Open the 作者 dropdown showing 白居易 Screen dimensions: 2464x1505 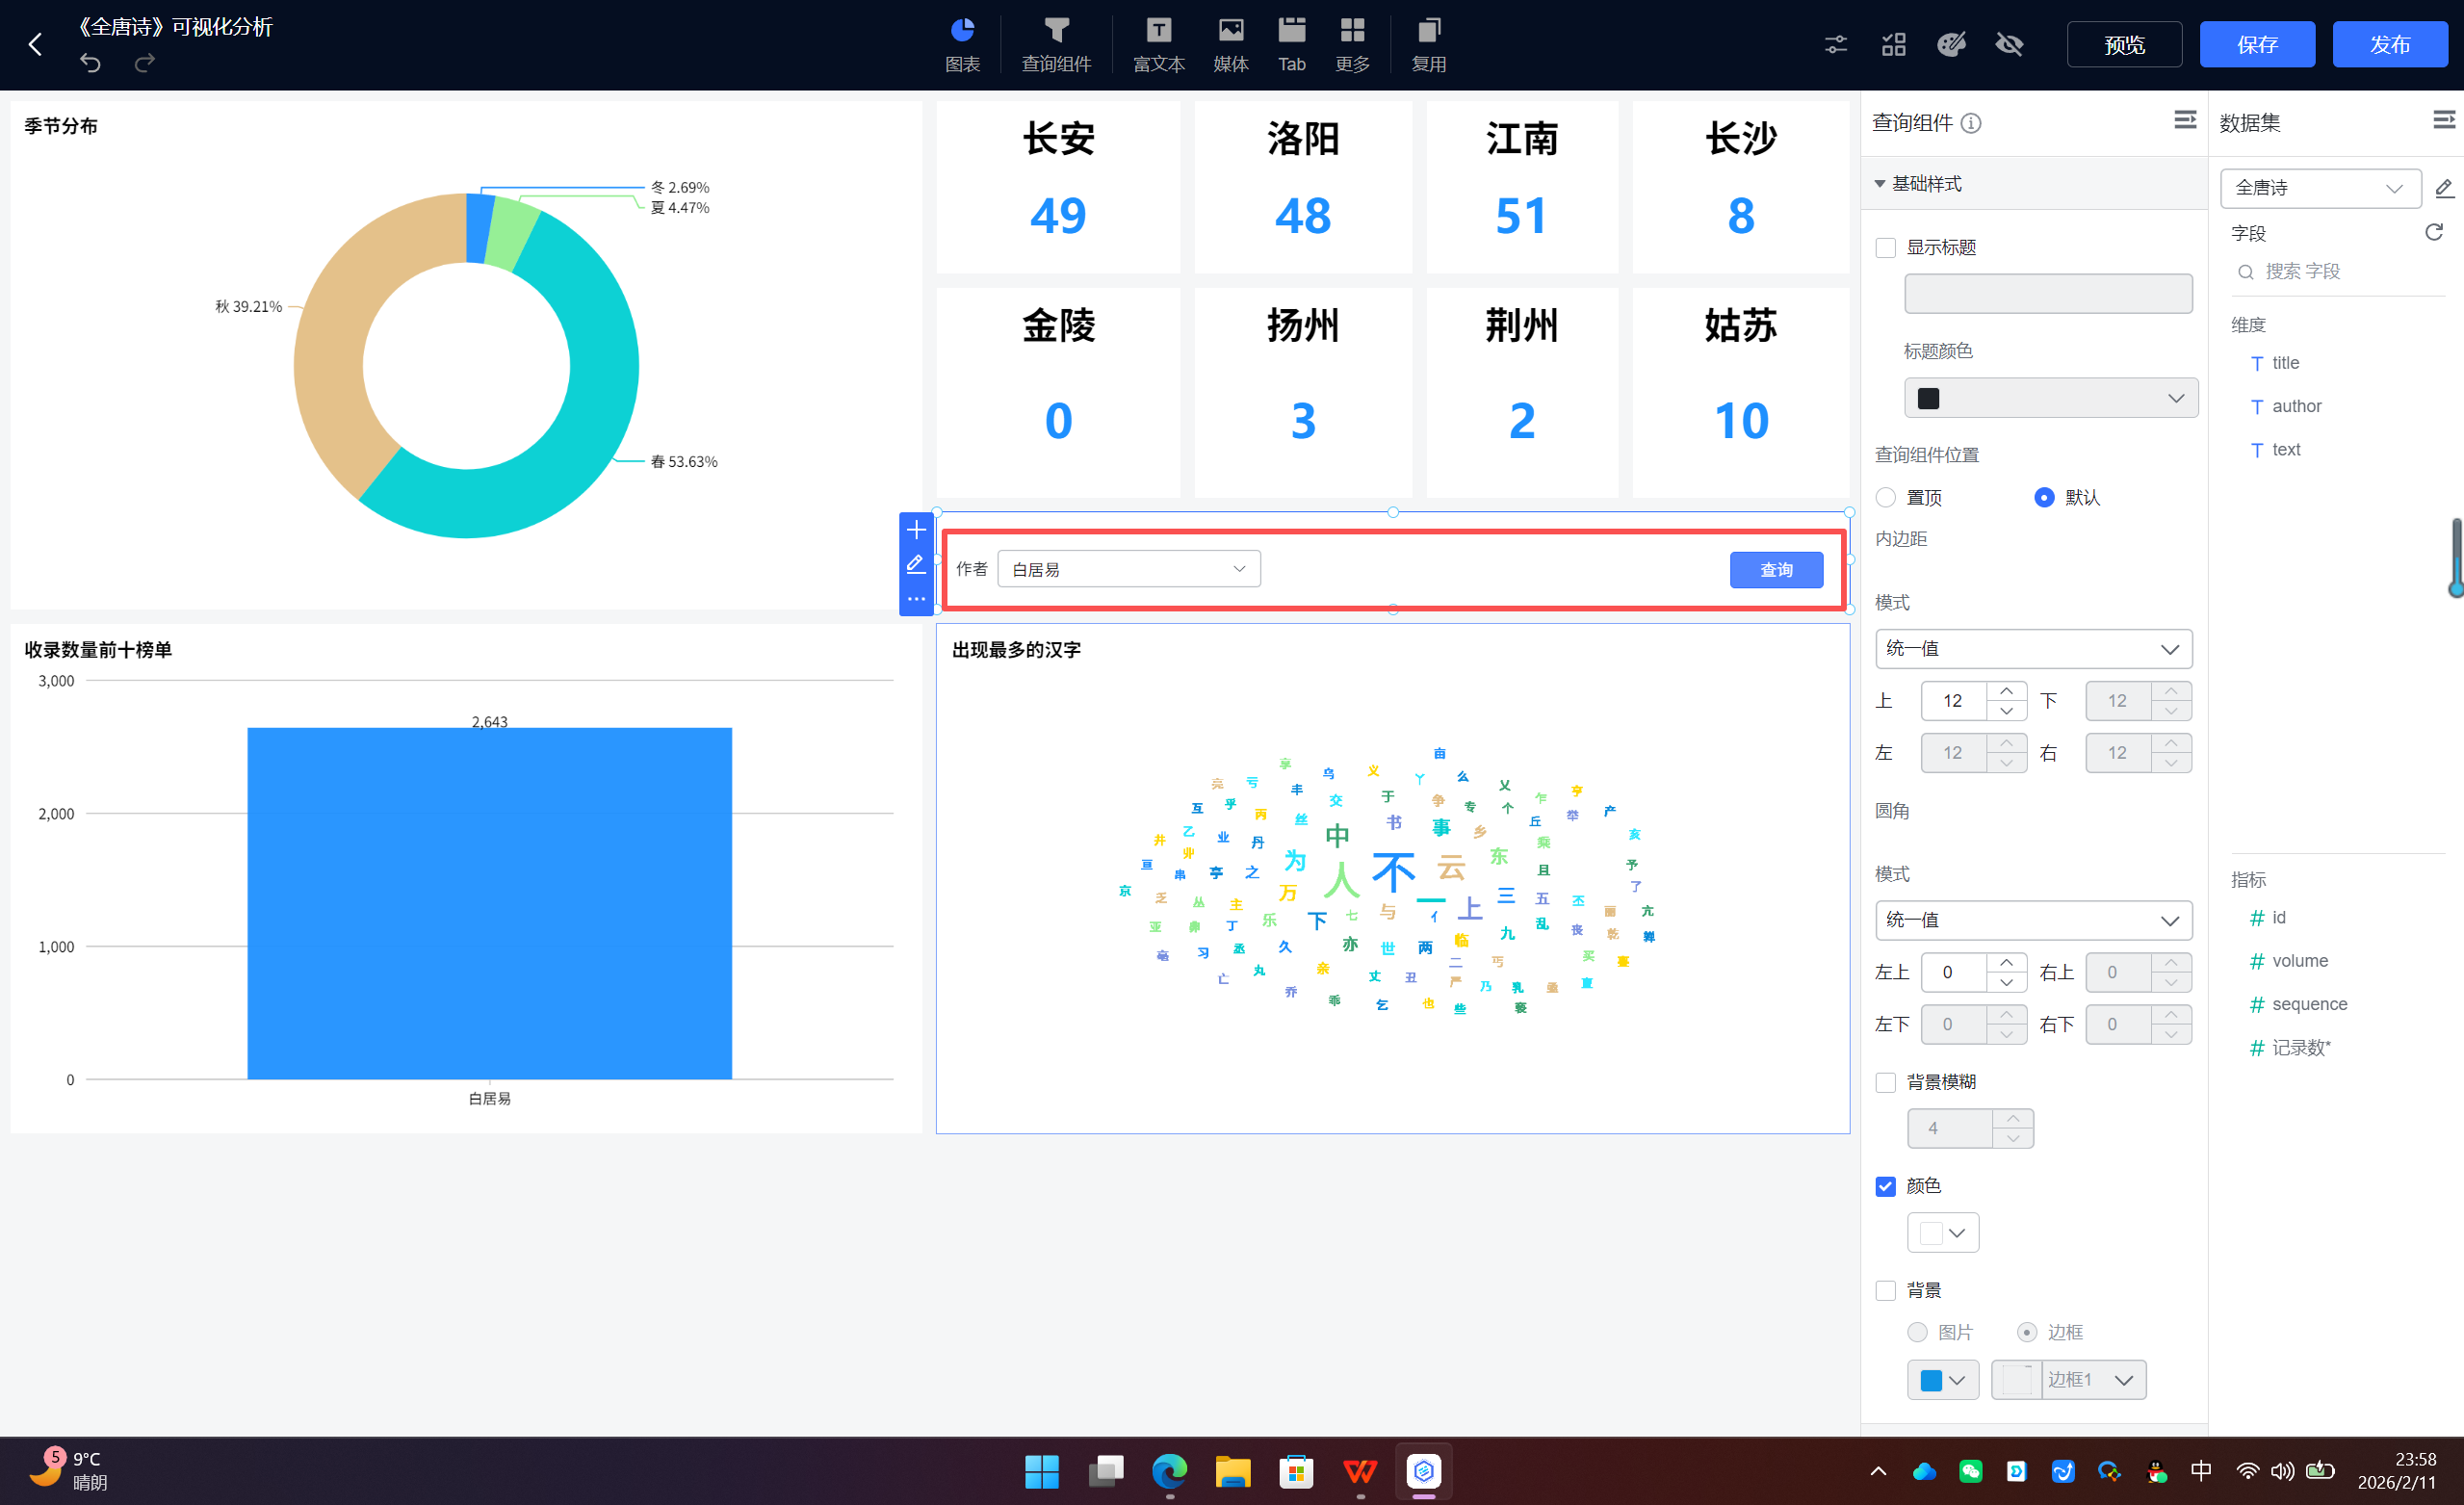point(1128,568)
